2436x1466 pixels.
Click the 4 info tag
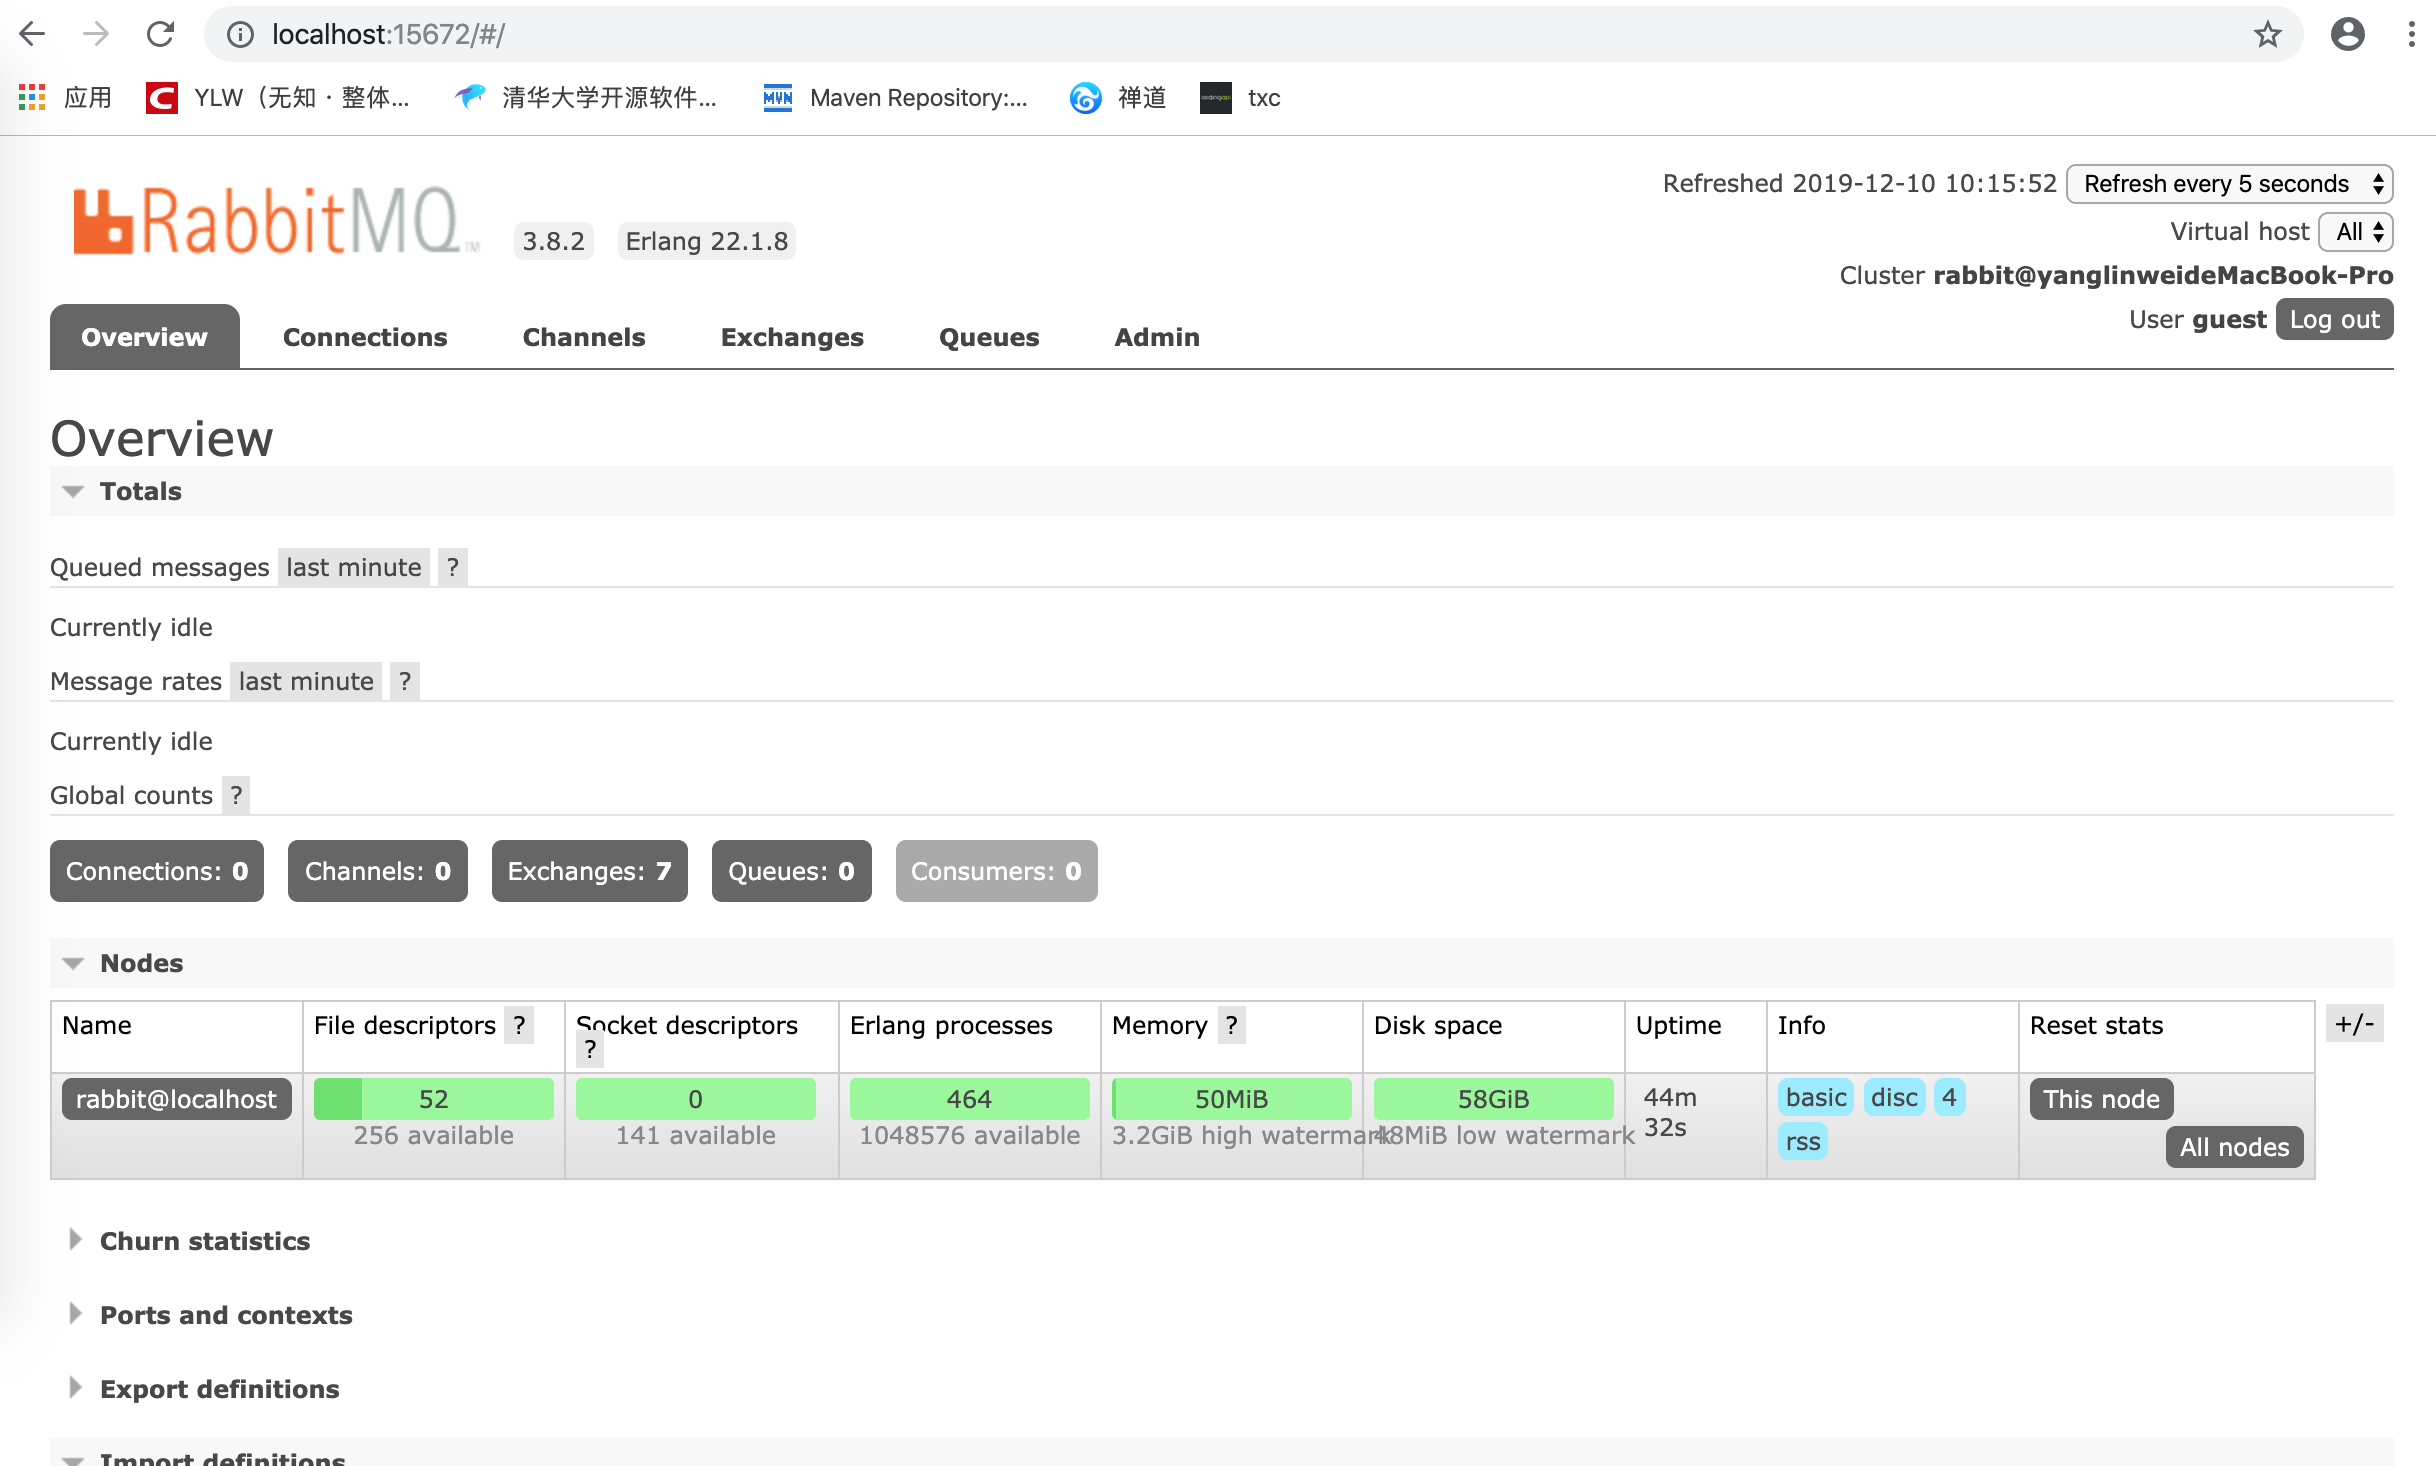tap(1949, 1098)
